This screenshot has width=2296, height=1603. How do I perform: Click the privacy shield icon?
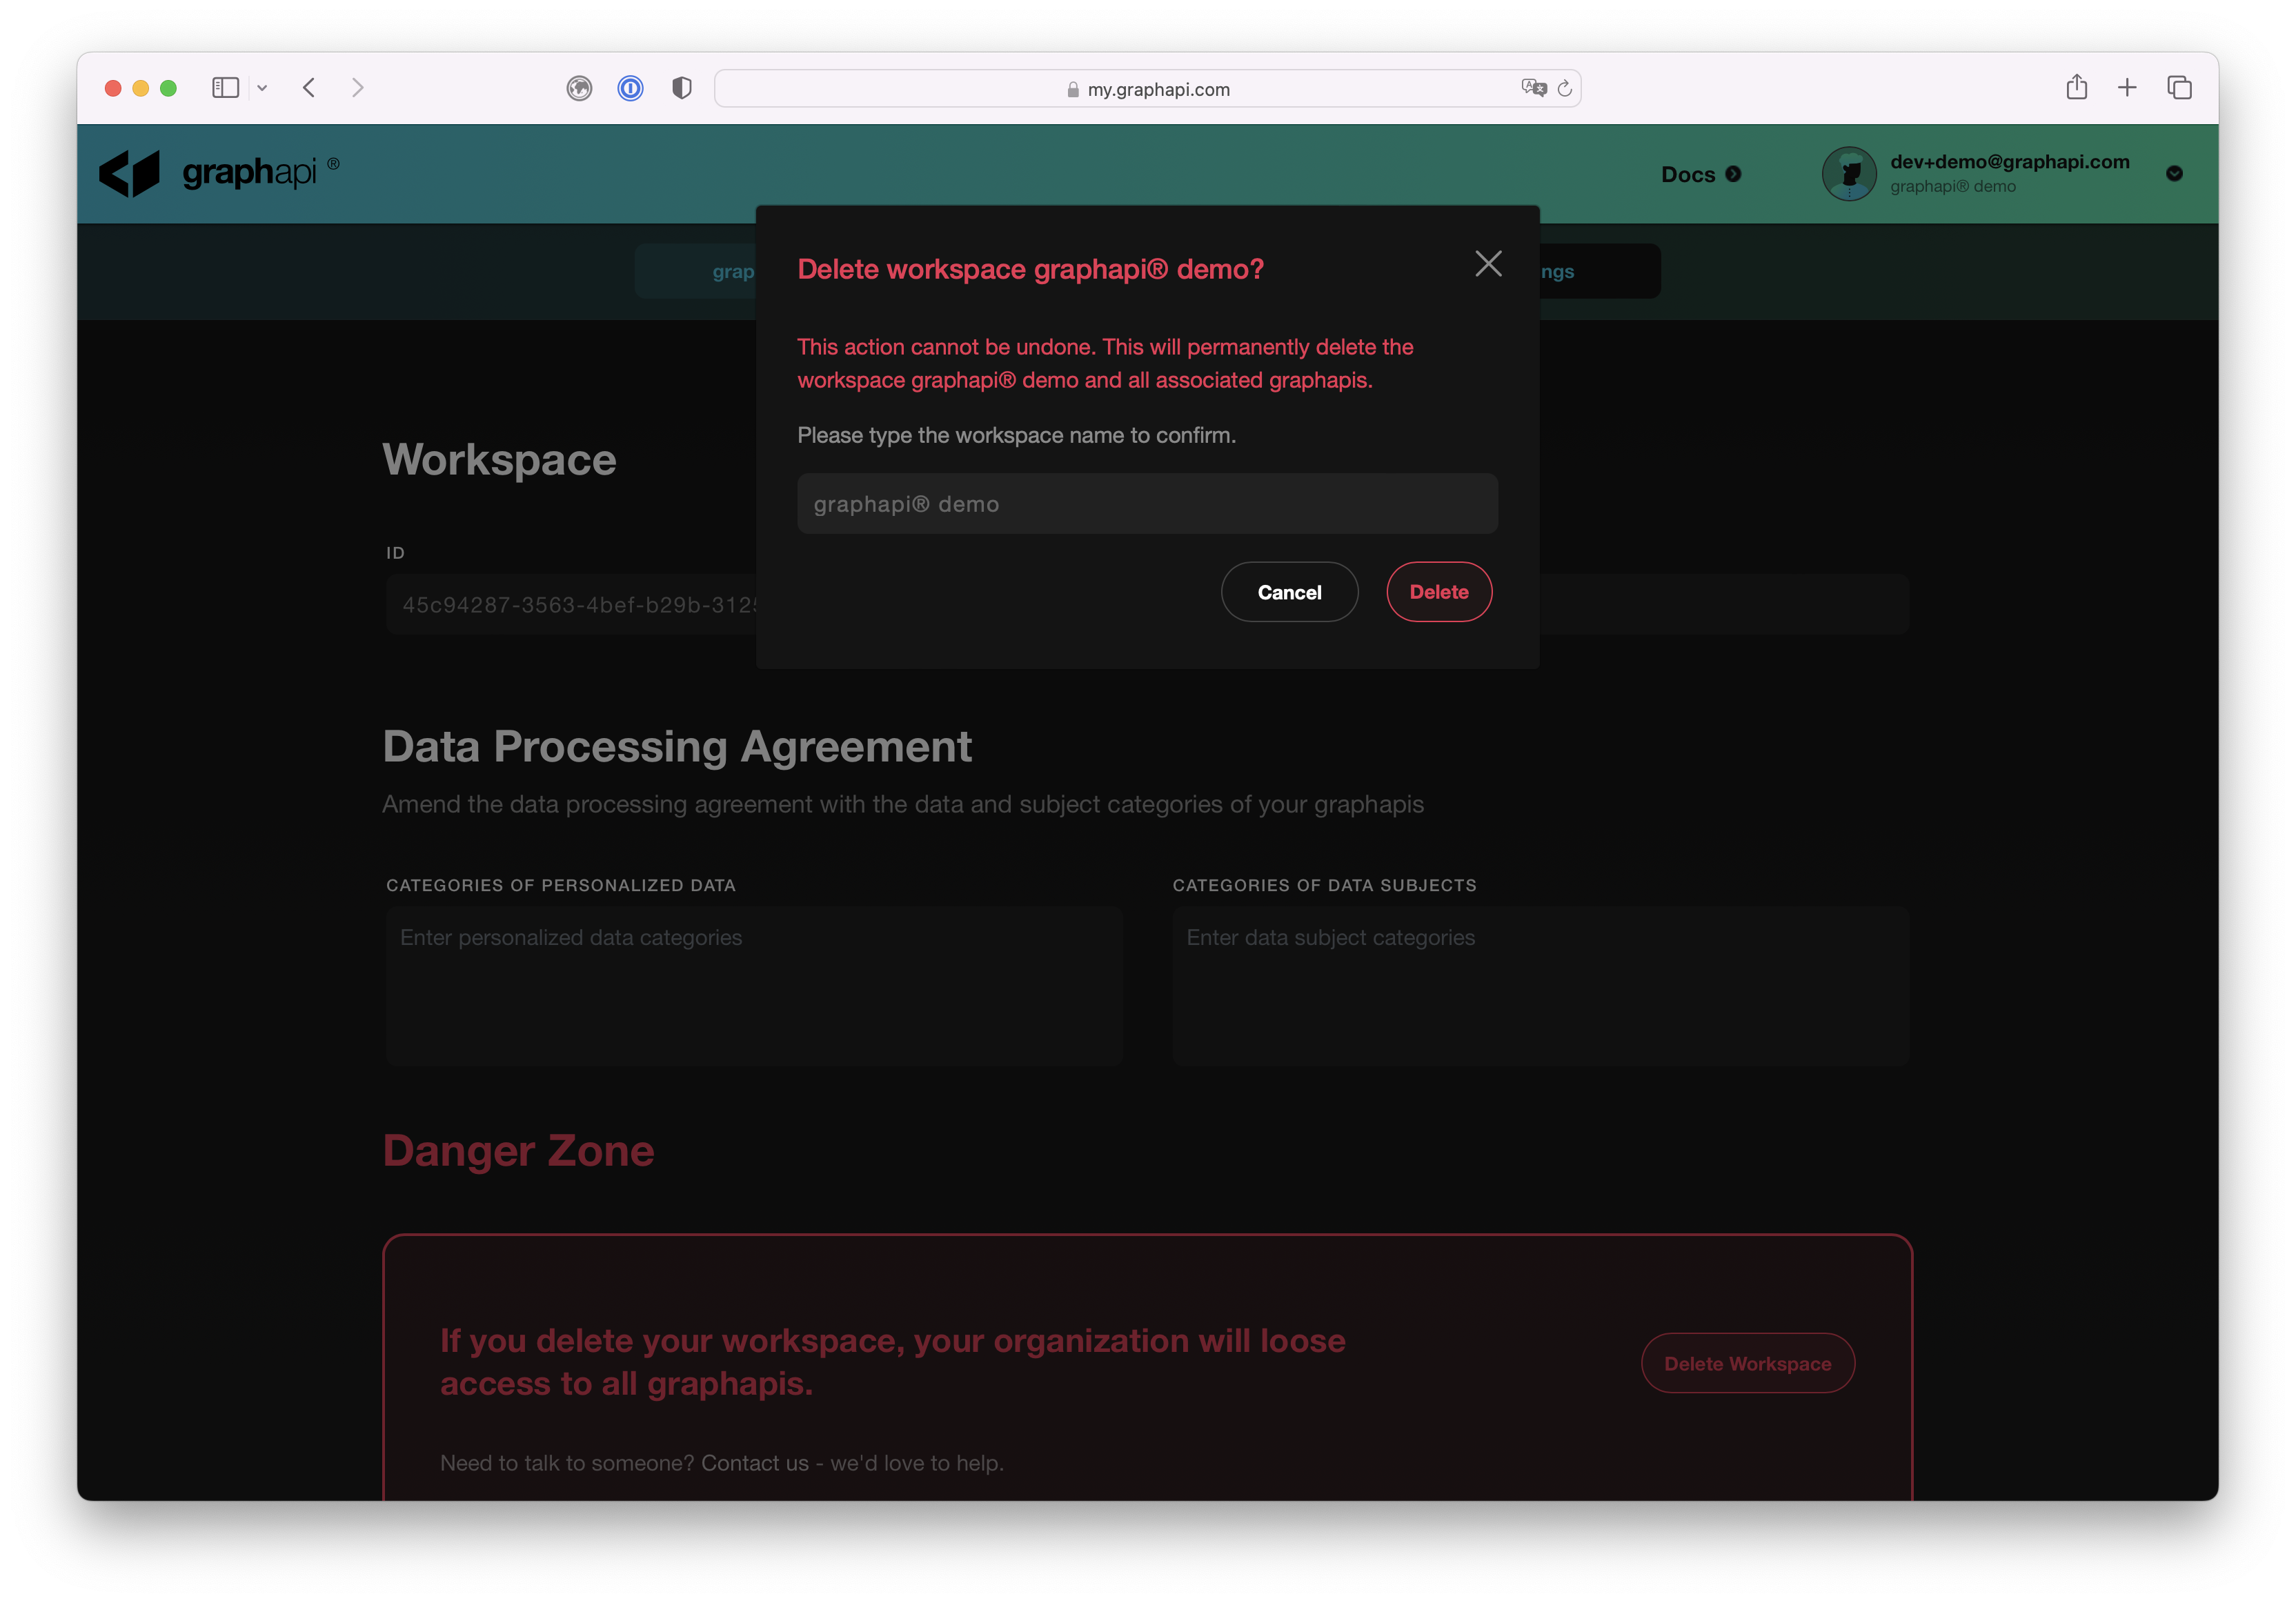click(681, 88)
